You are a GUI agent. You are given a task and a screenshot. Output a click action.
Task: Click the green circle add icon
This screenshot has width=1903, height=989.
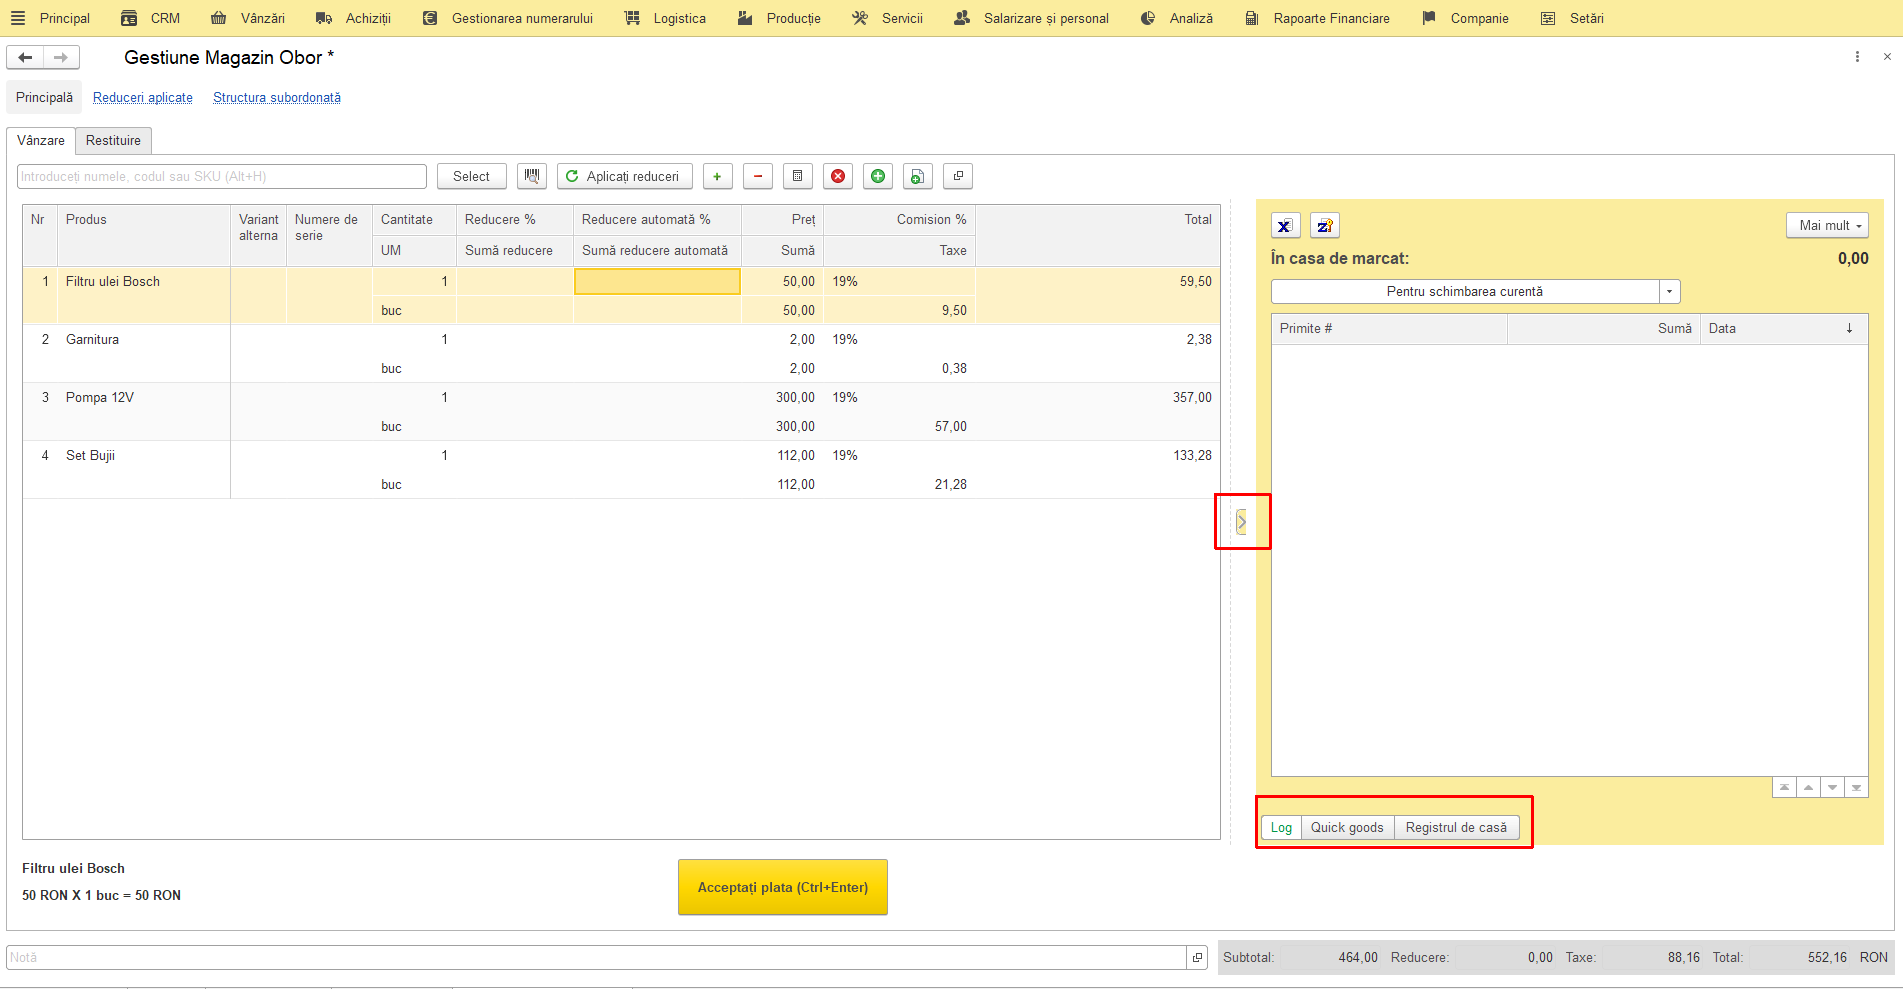coord(878,176)
